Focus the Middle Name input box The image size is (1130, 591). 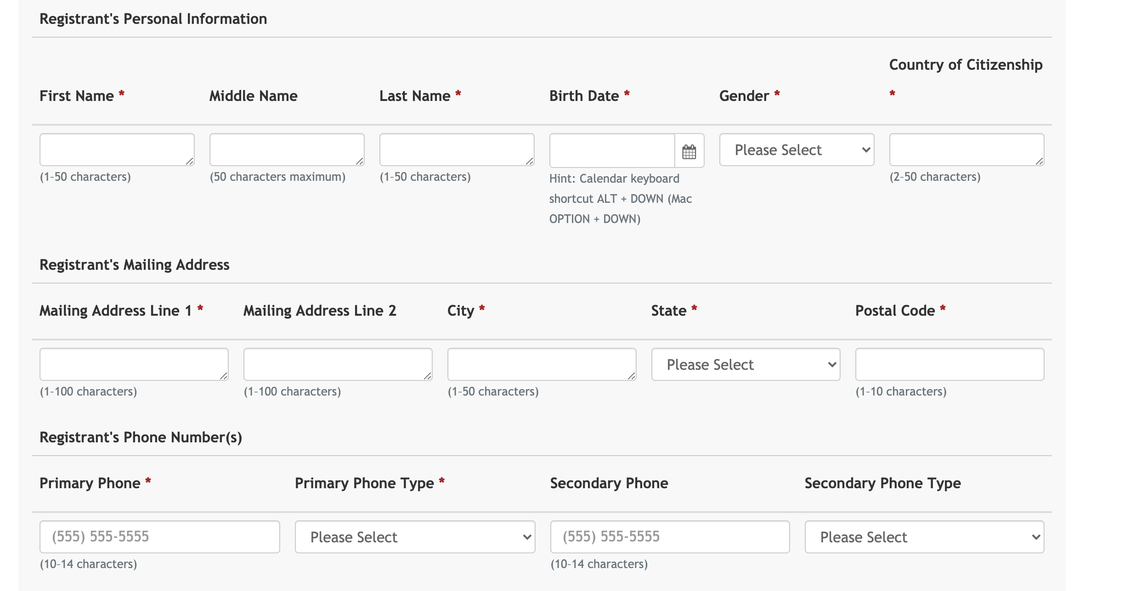coord(287,150)
